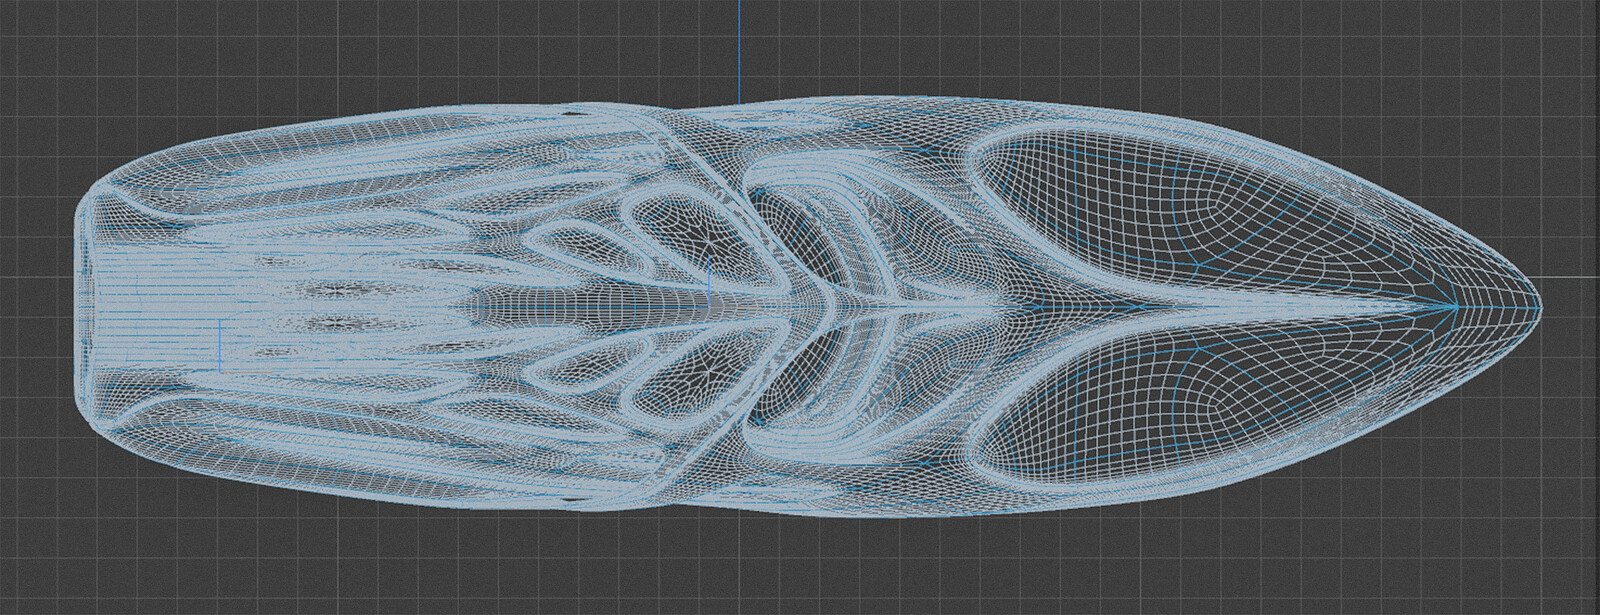
Task: Click the dark notch on top hull edge
Action: click(570, 113)
